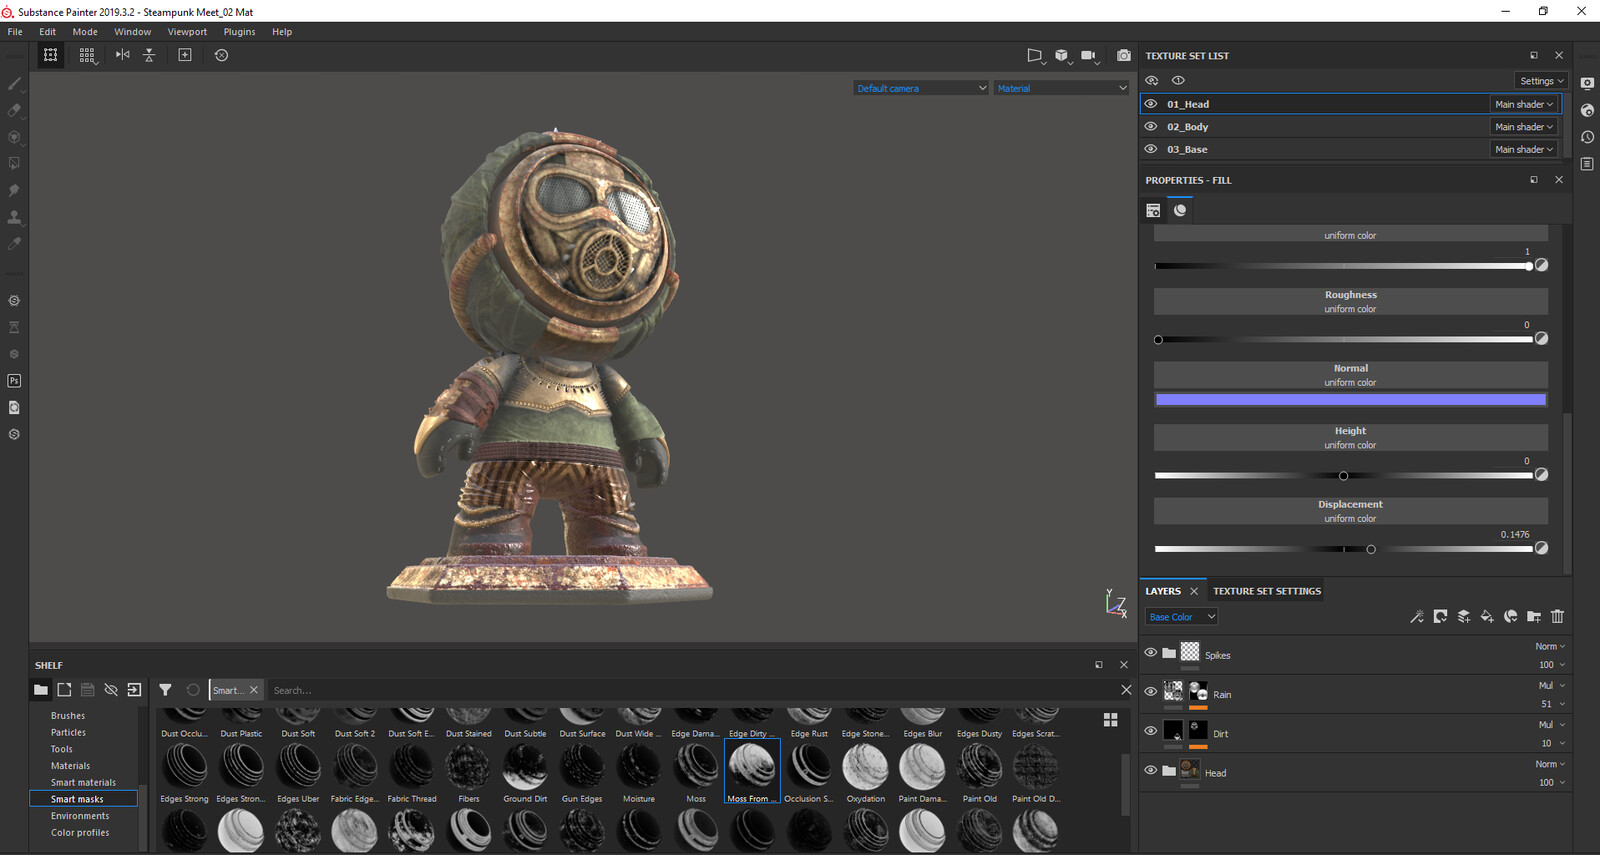This screenshot has width=1600, height=855.
Task: Click the vertical symmetry settings icon
Action: point(149,55)
